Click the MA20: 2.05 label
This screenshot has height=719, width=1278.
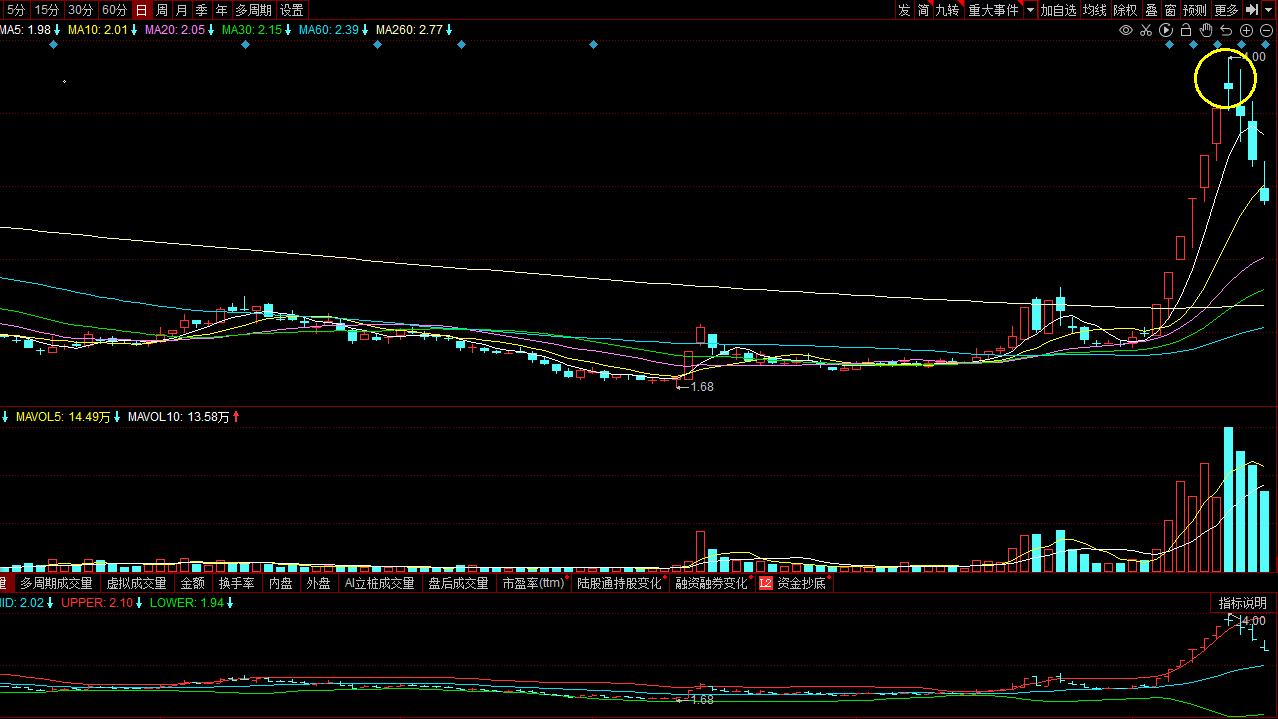click(175, 30)
